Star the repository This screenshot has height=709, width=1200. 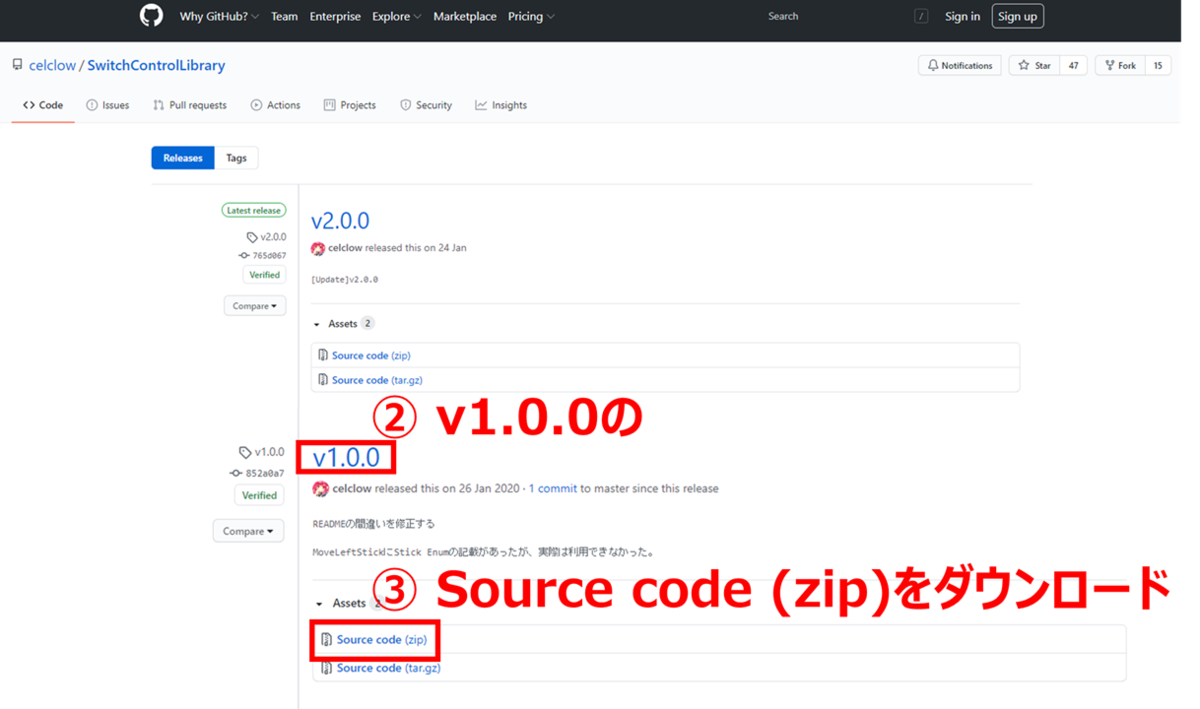1034,65
